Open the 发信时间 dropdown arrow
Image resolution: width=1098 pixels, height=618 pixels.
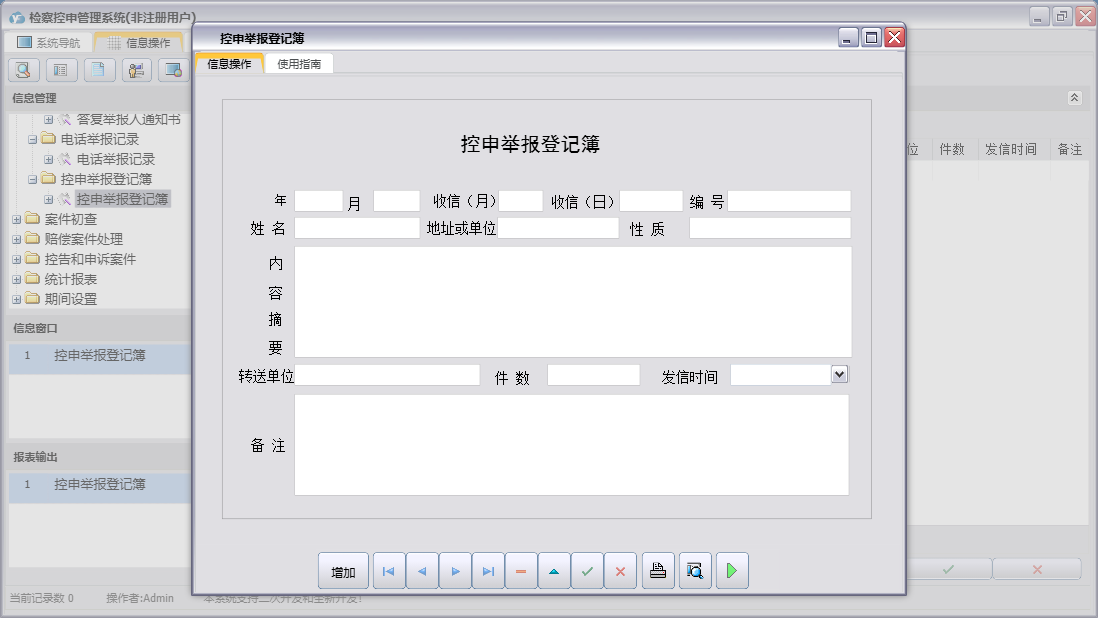coord(840,374)
